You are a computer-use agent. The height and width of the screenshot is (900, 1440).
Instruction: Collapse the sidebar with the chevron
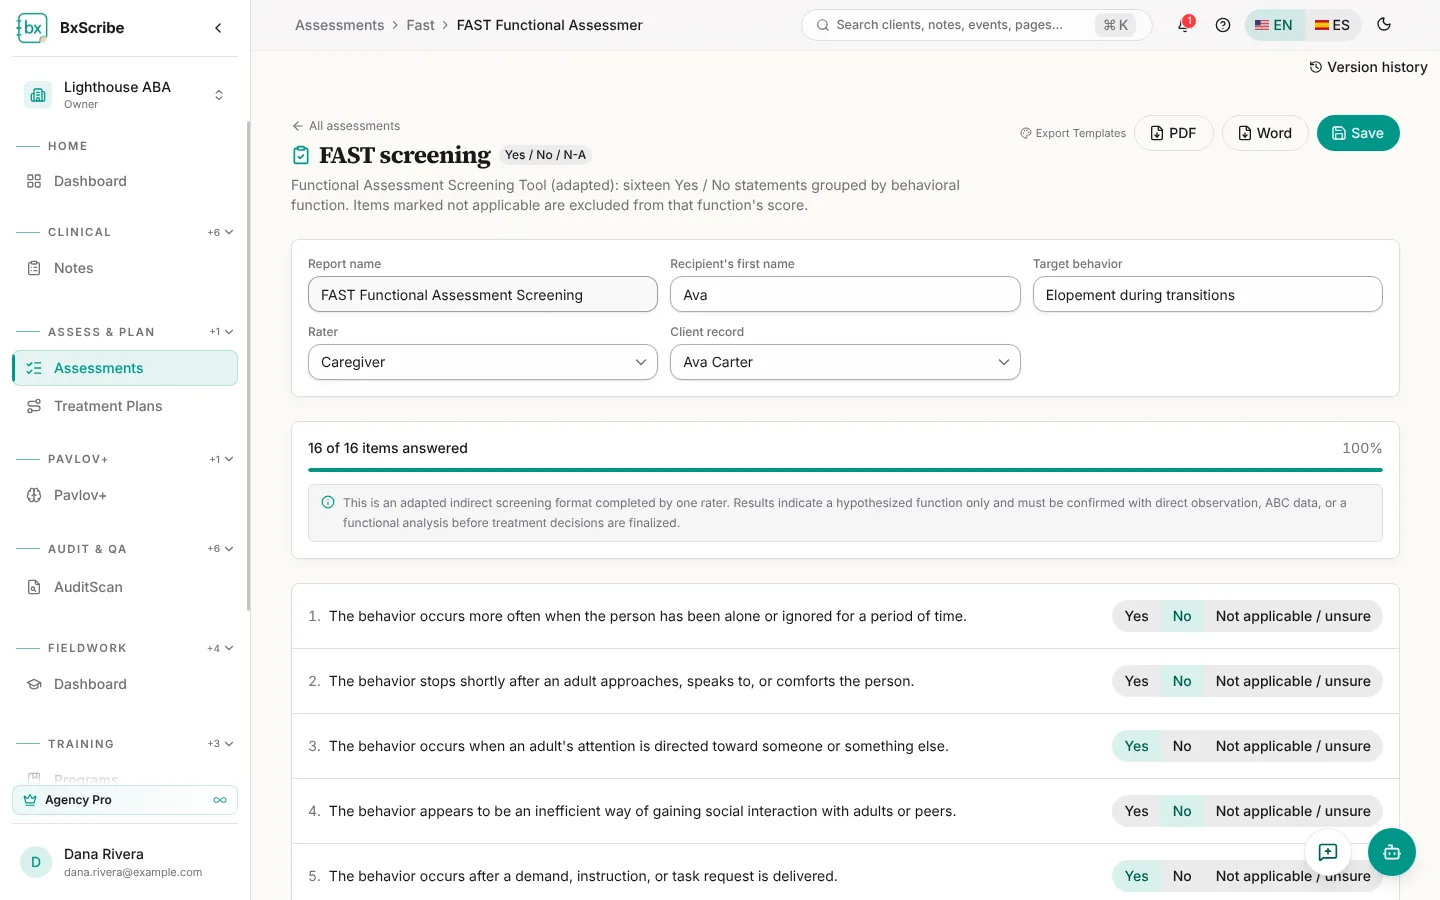(x=218, y=28)
